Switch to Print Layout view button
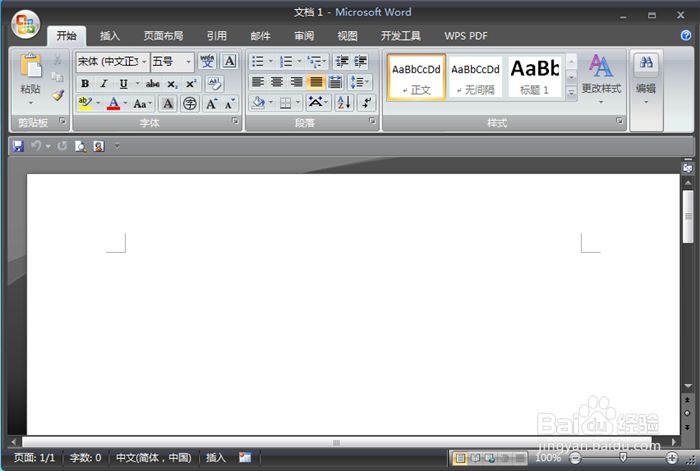The image size is (700, 471). pos(460,458)
